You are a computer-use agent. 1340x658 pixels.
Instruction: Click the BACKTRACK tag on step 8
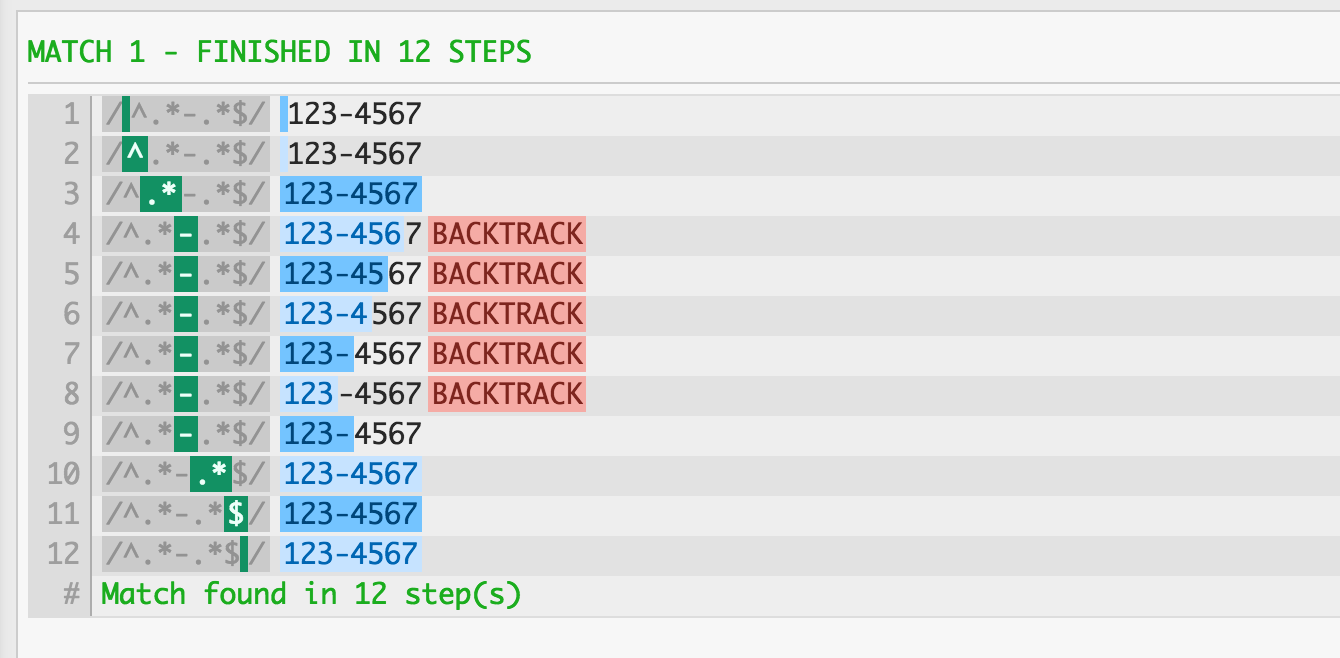[x=507, y=394]
